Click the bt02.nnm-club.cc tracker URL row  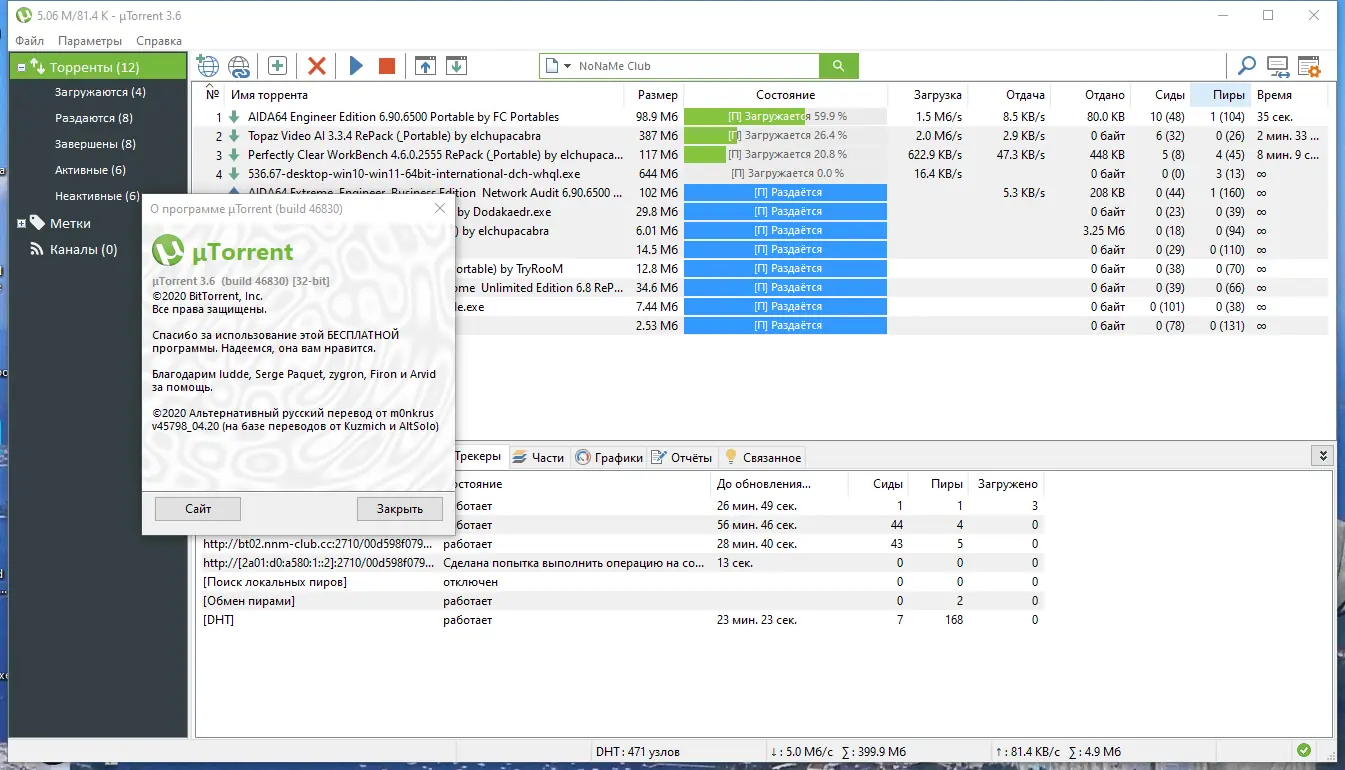620,544
